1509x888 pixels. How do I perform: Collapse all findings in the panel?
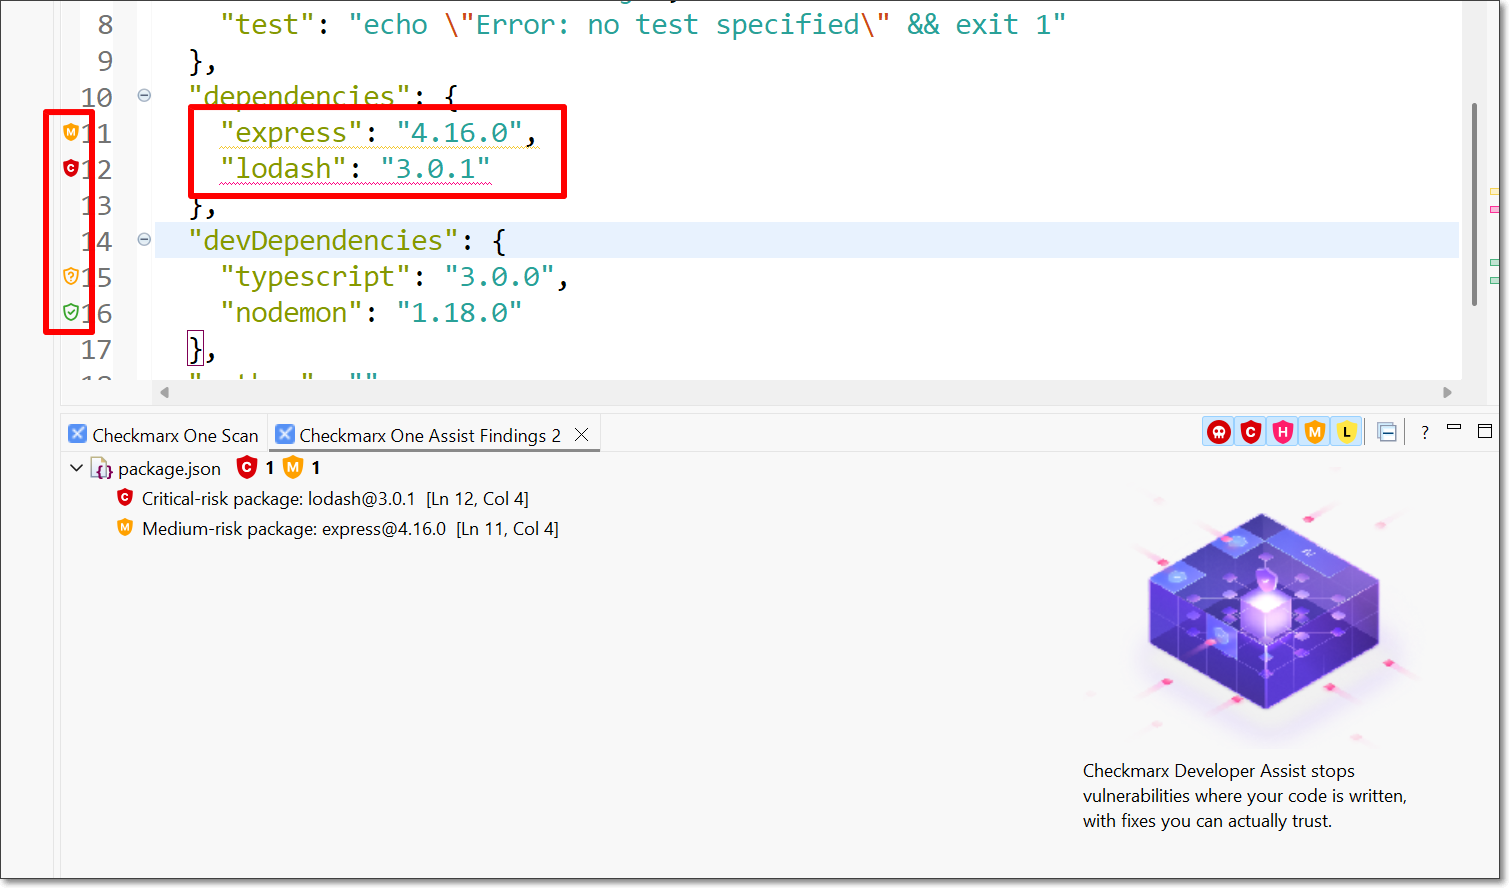pyautogui.click(x=1387, y=432)
